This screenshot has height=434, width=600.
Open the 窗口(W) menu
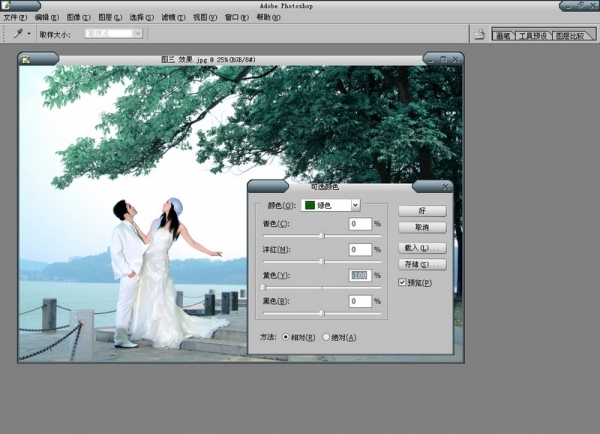236,17
